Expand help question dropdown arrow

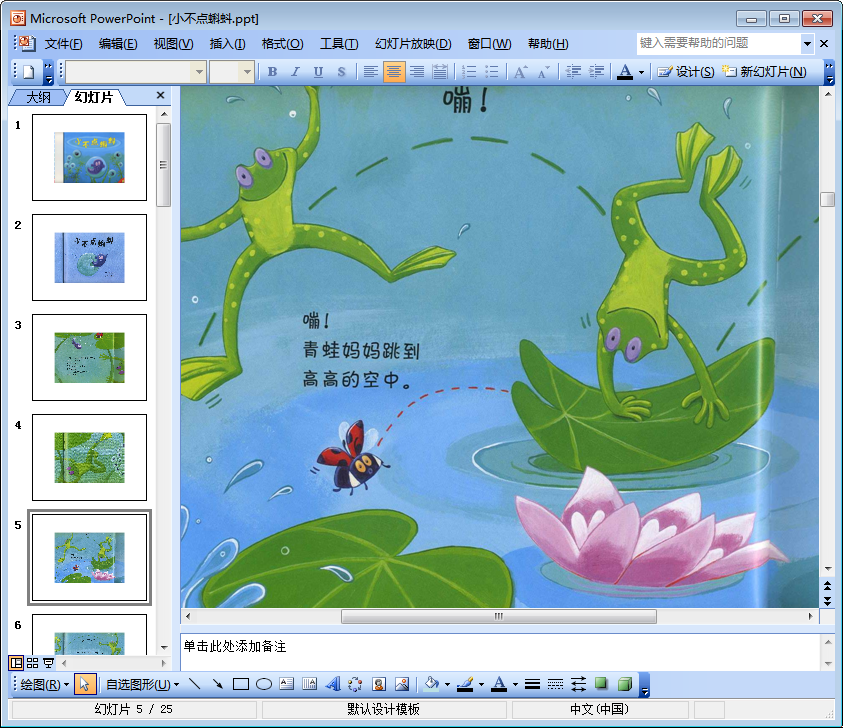807,44
